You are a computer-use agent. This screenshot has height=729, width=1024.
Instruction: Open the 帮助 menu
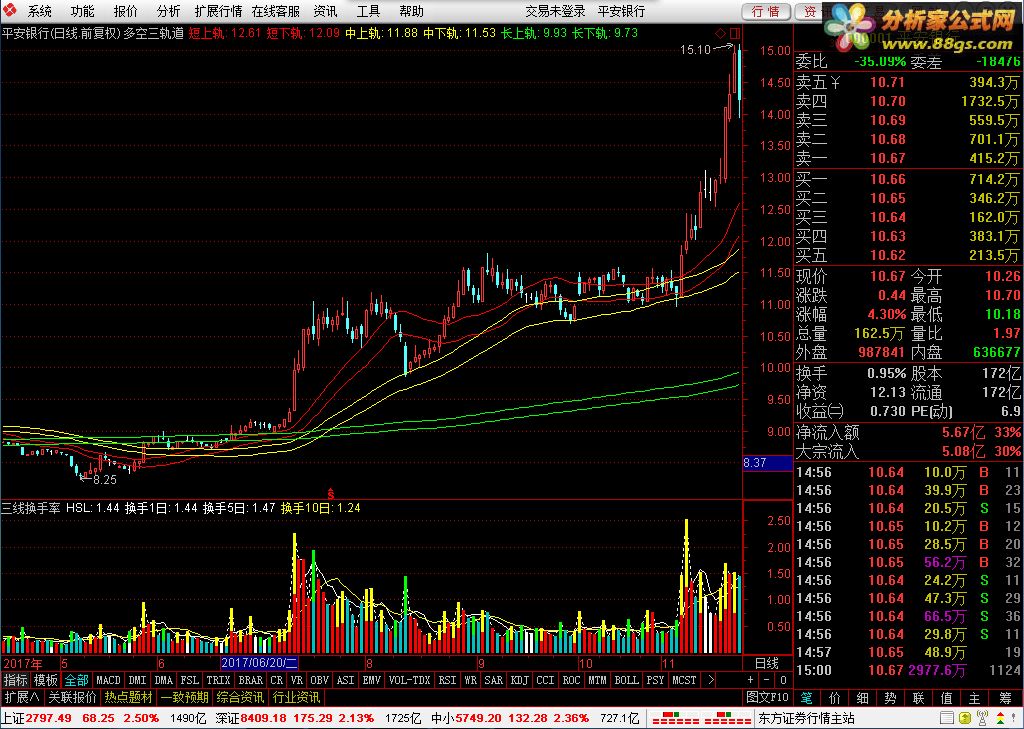(411, 11)
